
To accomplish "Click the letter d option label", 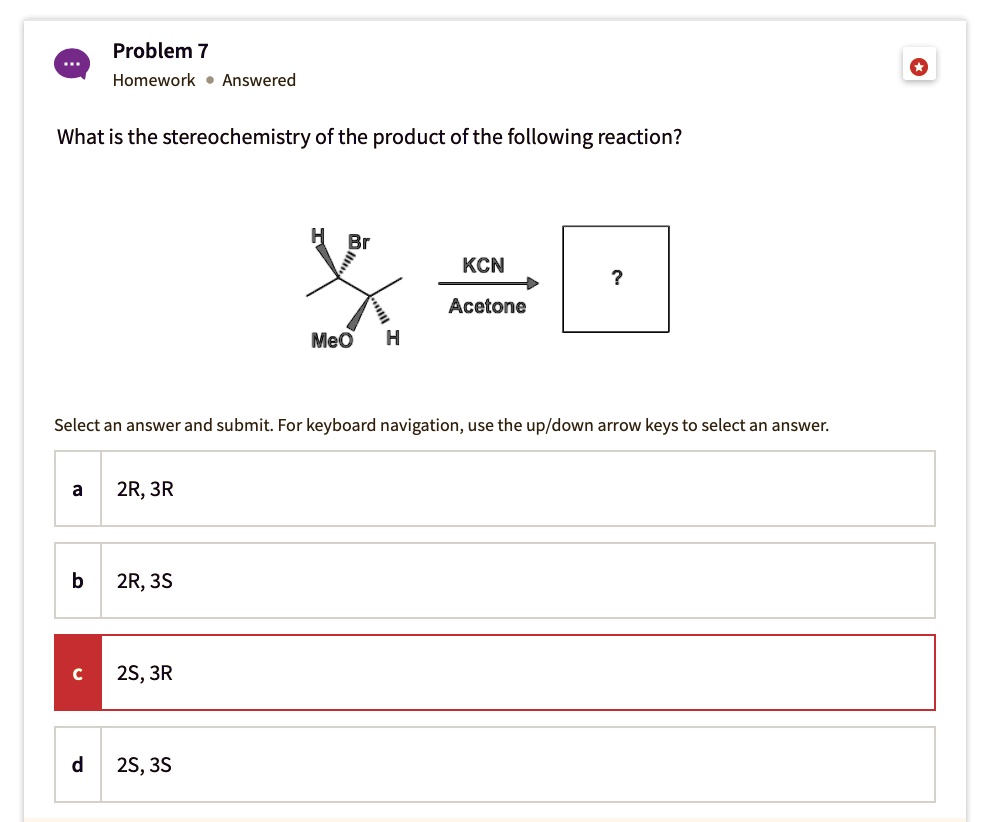I will (78, 765).
